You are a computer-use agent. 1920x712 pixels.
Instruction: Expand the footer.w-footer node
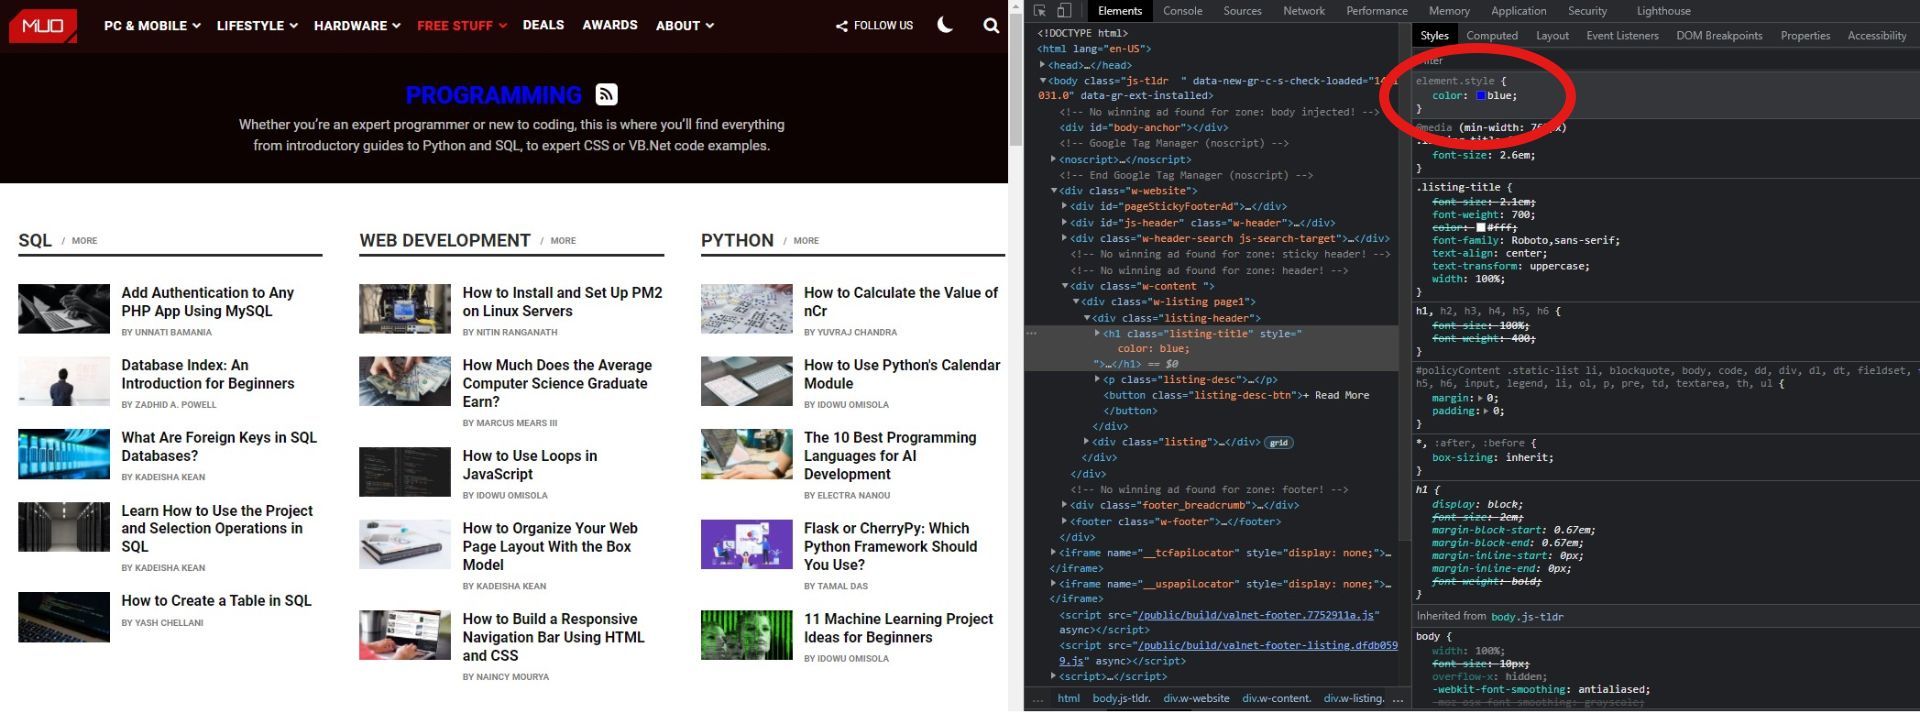tap(1064, 521)
